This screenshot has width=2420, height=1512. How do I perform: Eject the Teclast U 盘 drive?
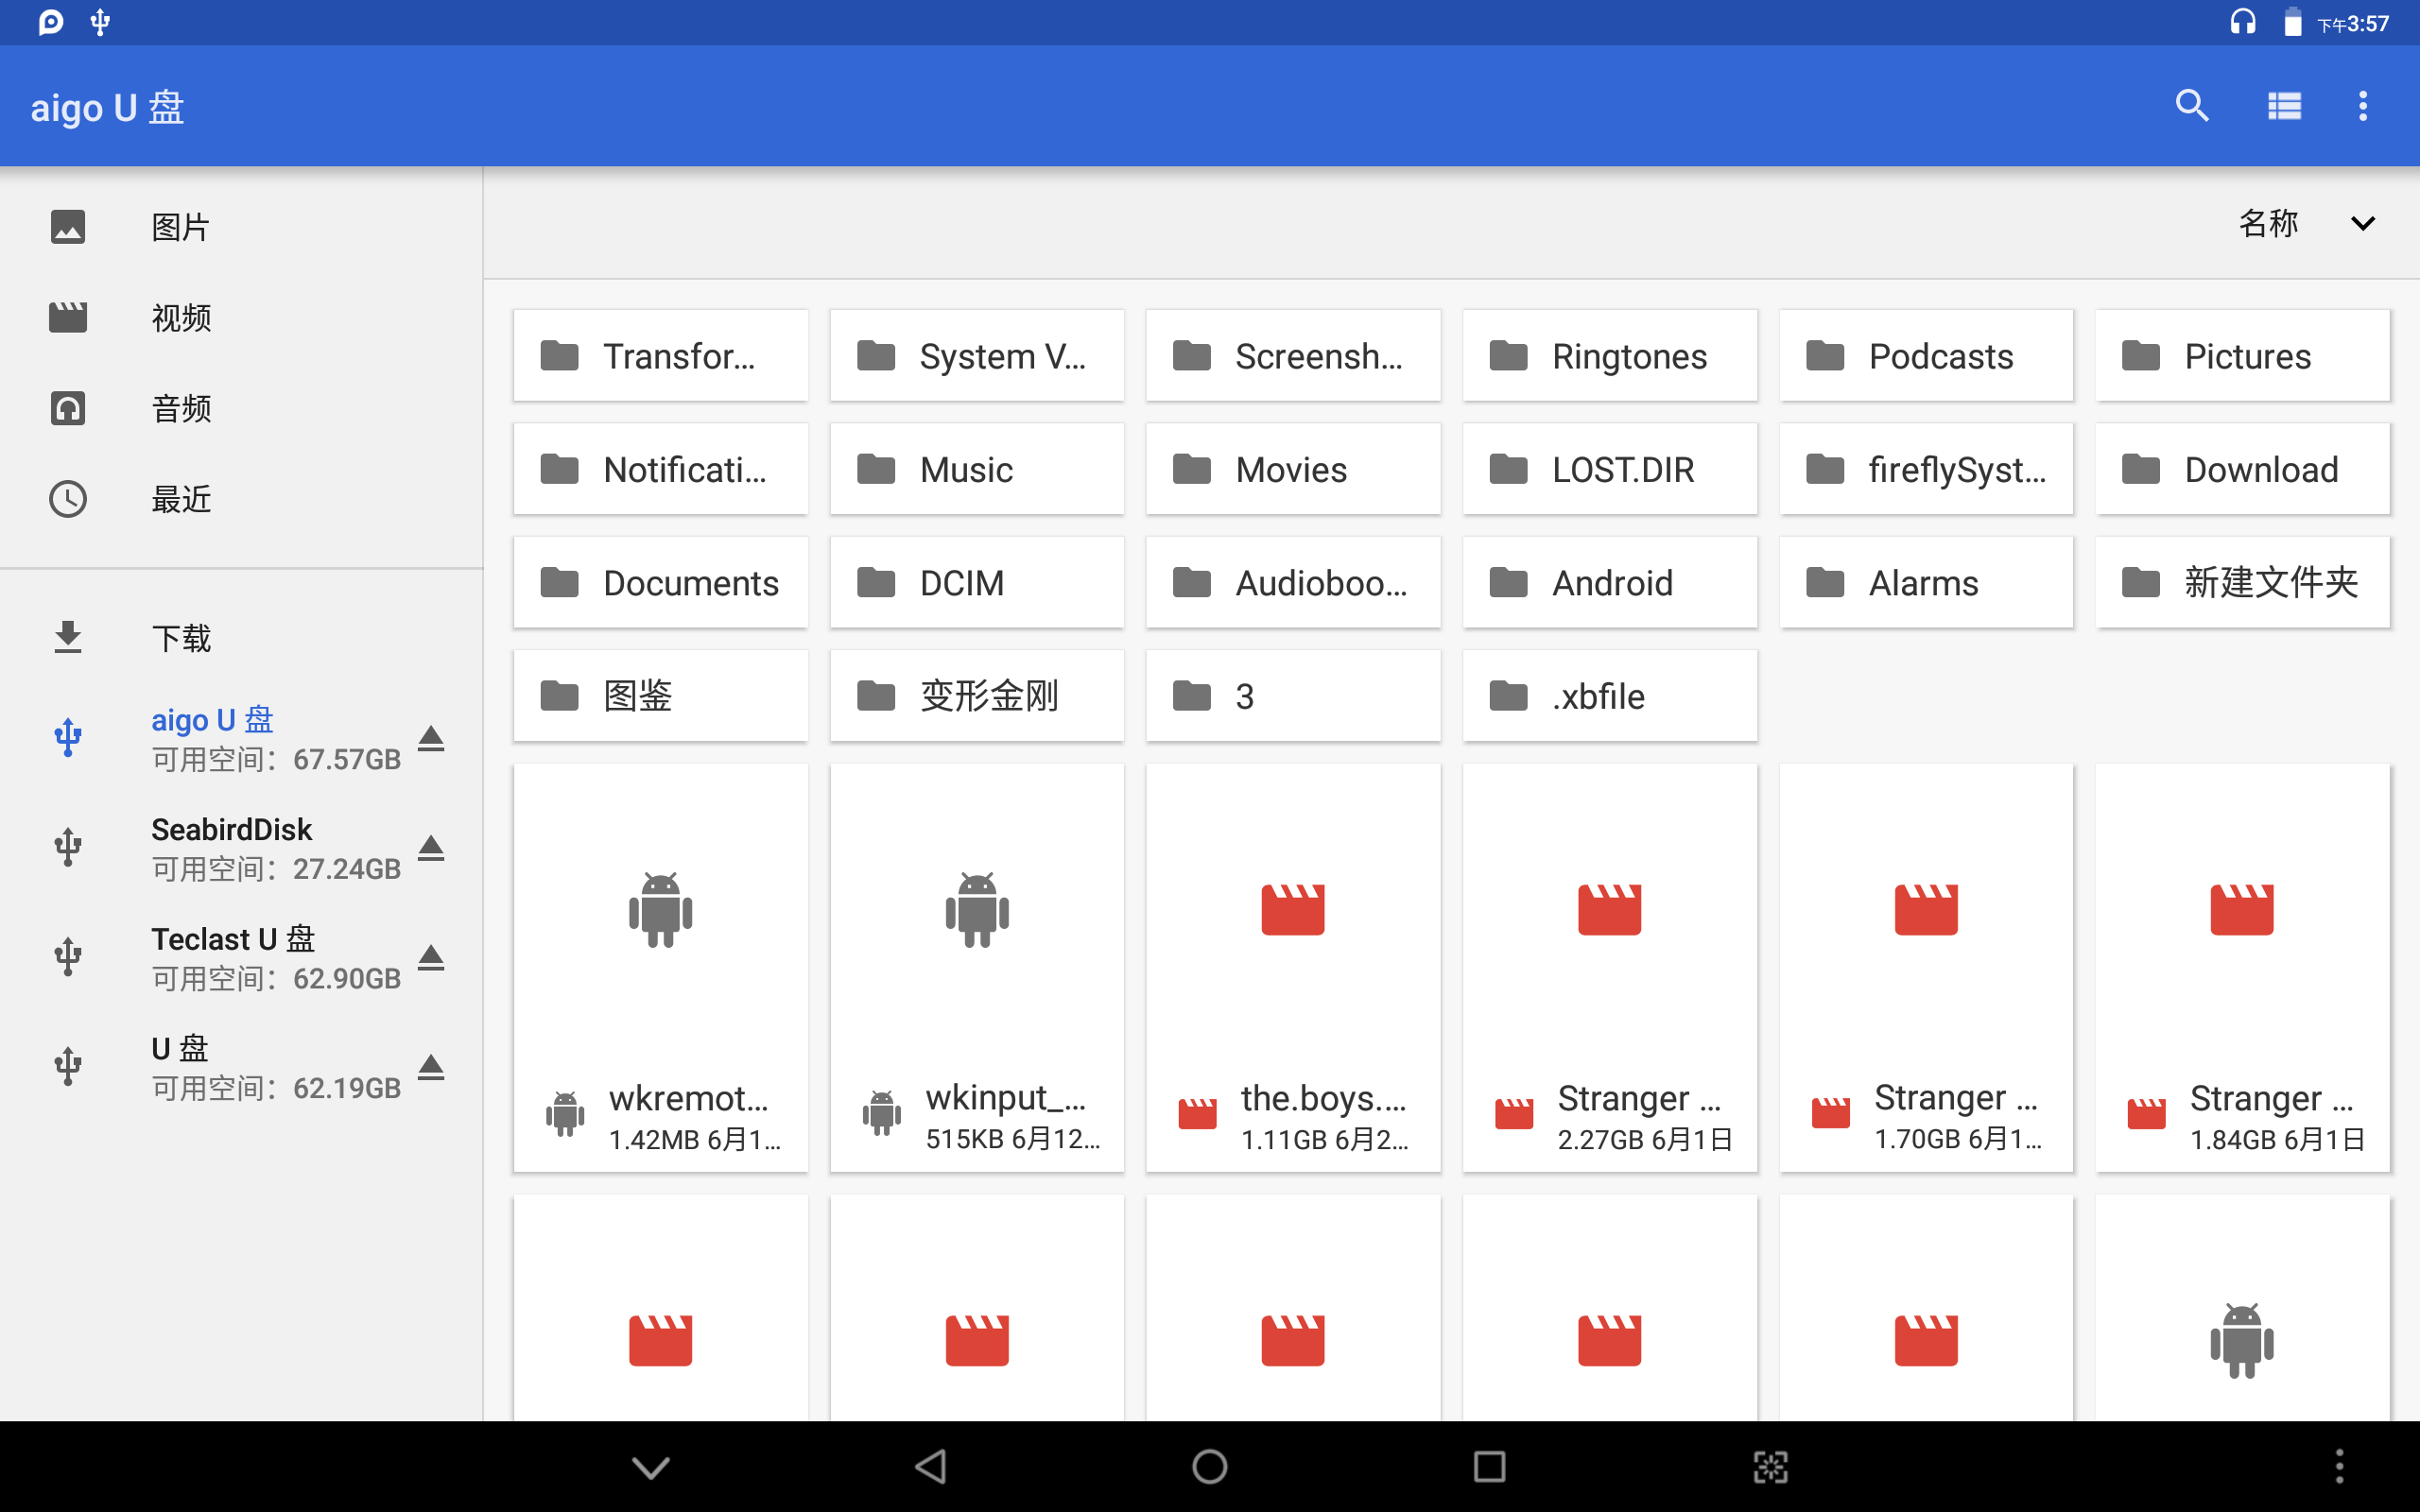click(x=431, y=958)
